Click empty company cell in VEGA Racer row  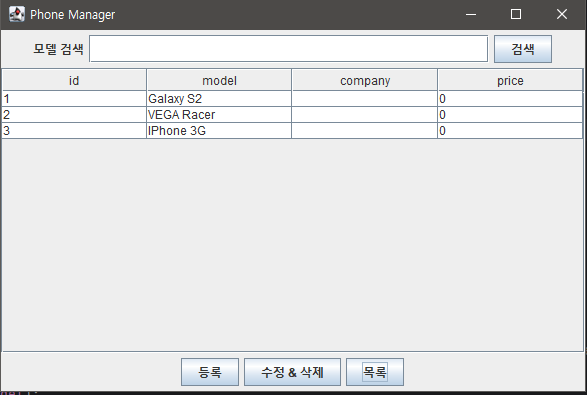[x=365, y=115]
